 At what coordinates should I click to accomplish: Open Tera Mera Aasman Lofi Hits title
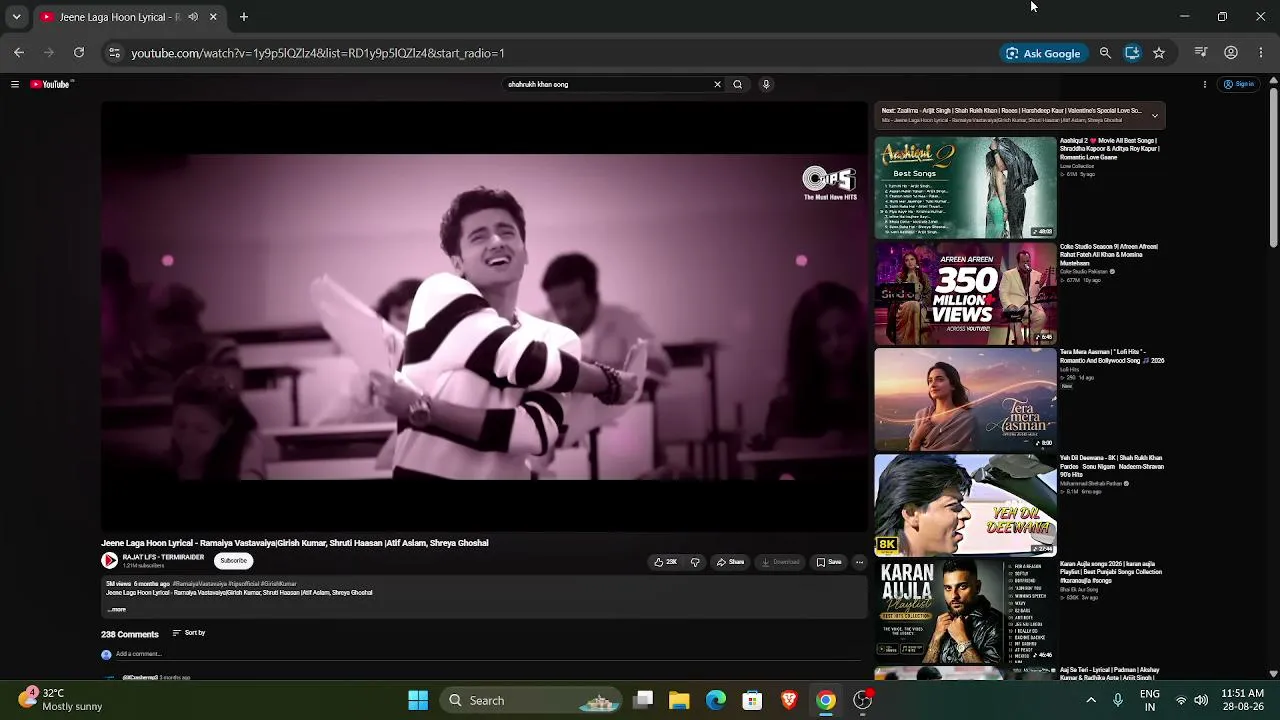(x=1112, y=357)
